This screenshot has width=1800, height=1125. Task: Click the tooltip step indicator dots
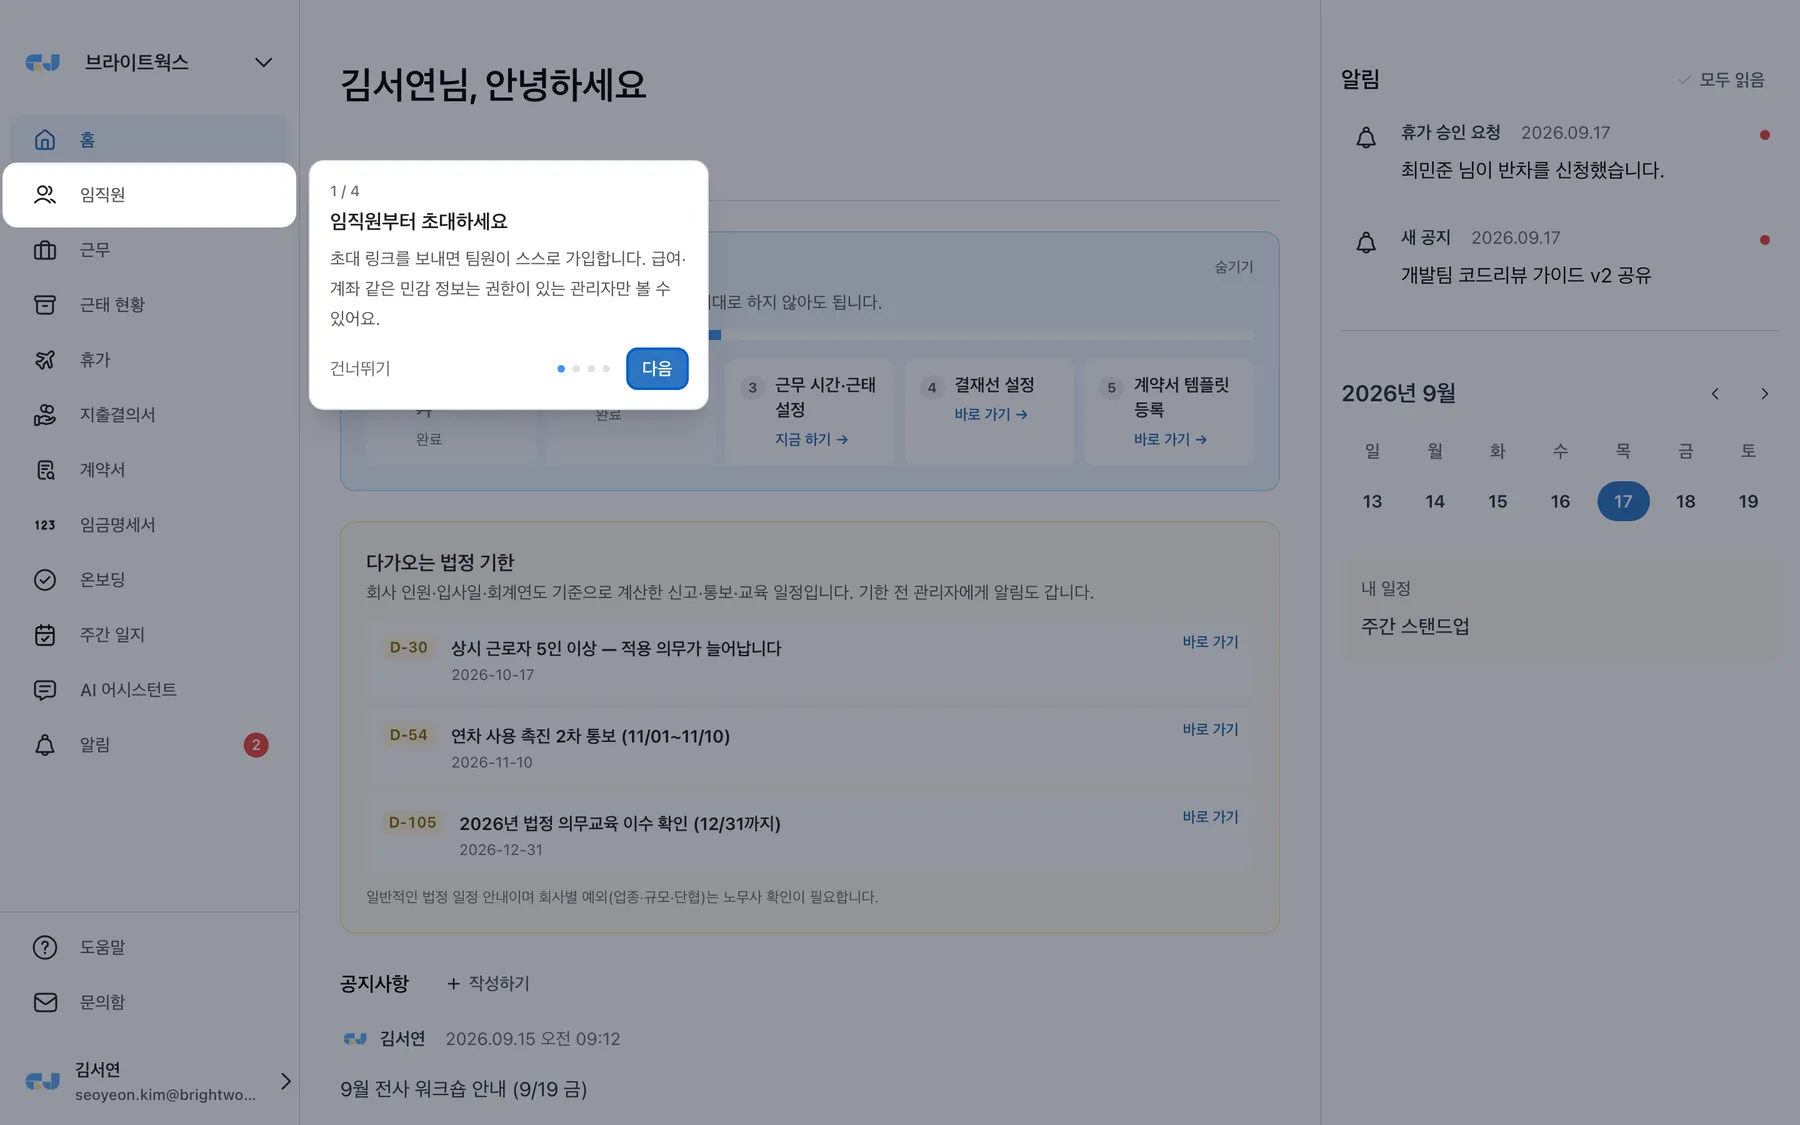coord(583,369)
